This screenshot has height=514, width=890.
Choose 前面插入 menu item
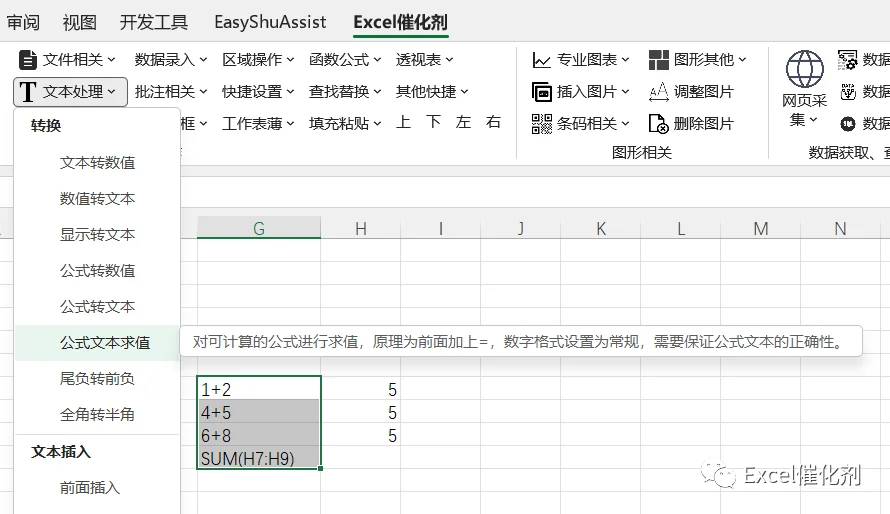click(x=97, y=488)
